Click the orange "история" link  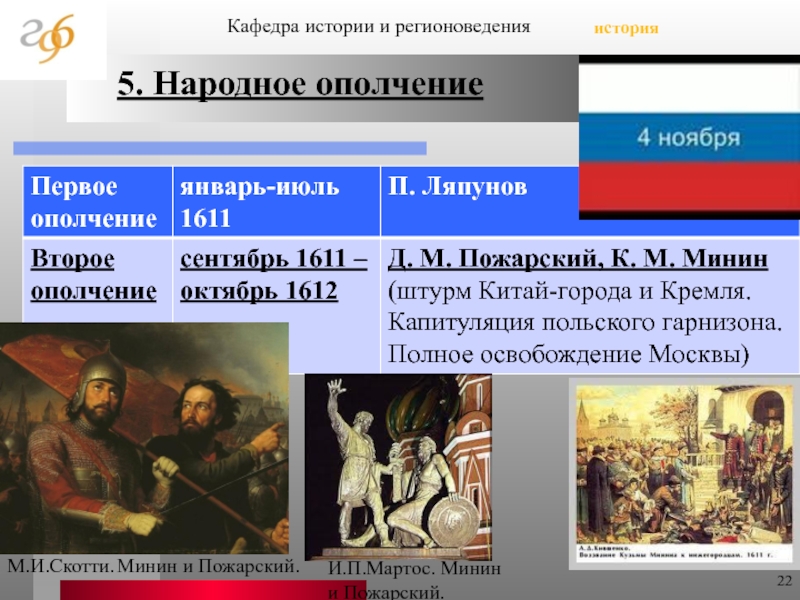[626, 28]
